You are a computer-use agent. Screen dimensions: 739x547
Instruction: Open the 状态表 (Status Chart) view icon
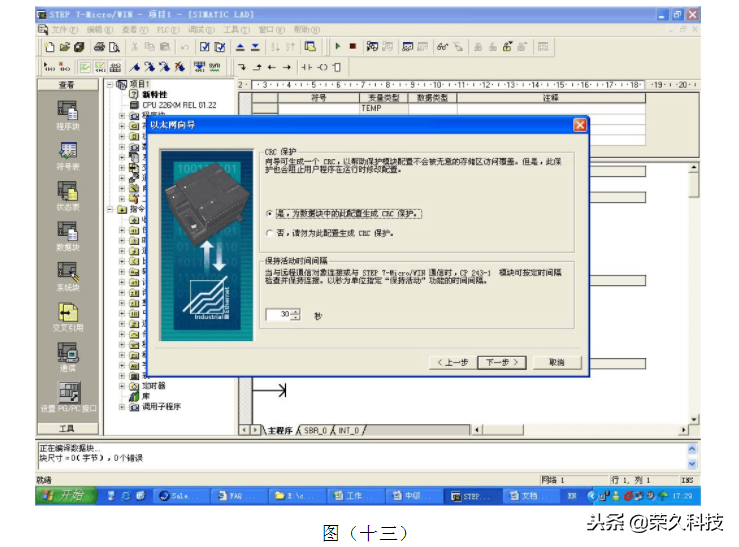(68, 193)
